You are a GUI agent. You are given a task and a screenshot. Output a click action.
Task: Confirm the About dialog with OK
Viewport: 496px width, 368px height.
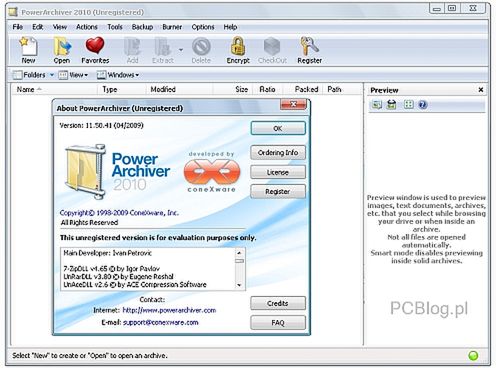278,128
